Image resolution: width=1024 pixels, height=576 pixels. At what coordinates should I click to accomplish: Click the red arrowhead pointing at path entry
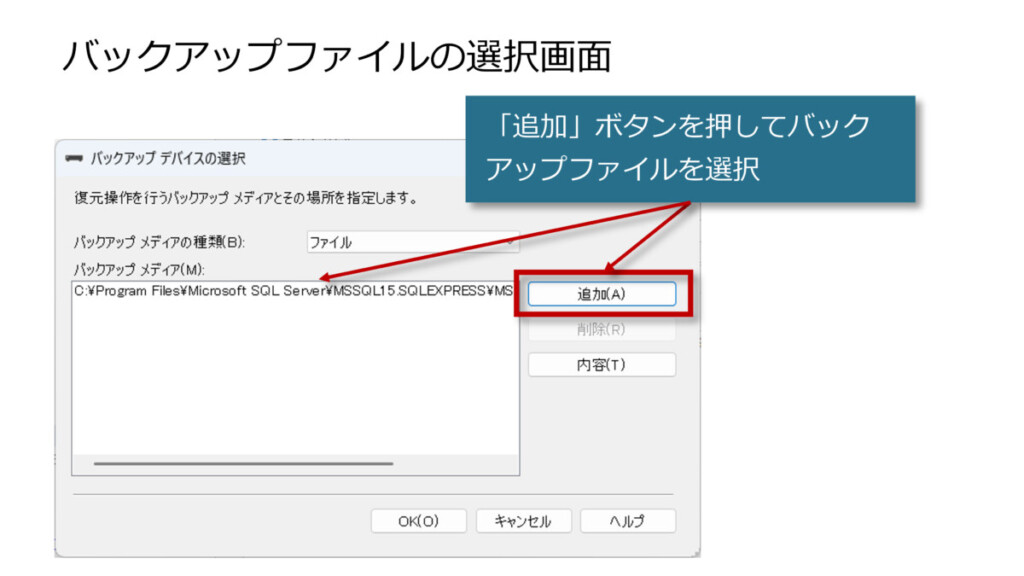coord(326,279)
